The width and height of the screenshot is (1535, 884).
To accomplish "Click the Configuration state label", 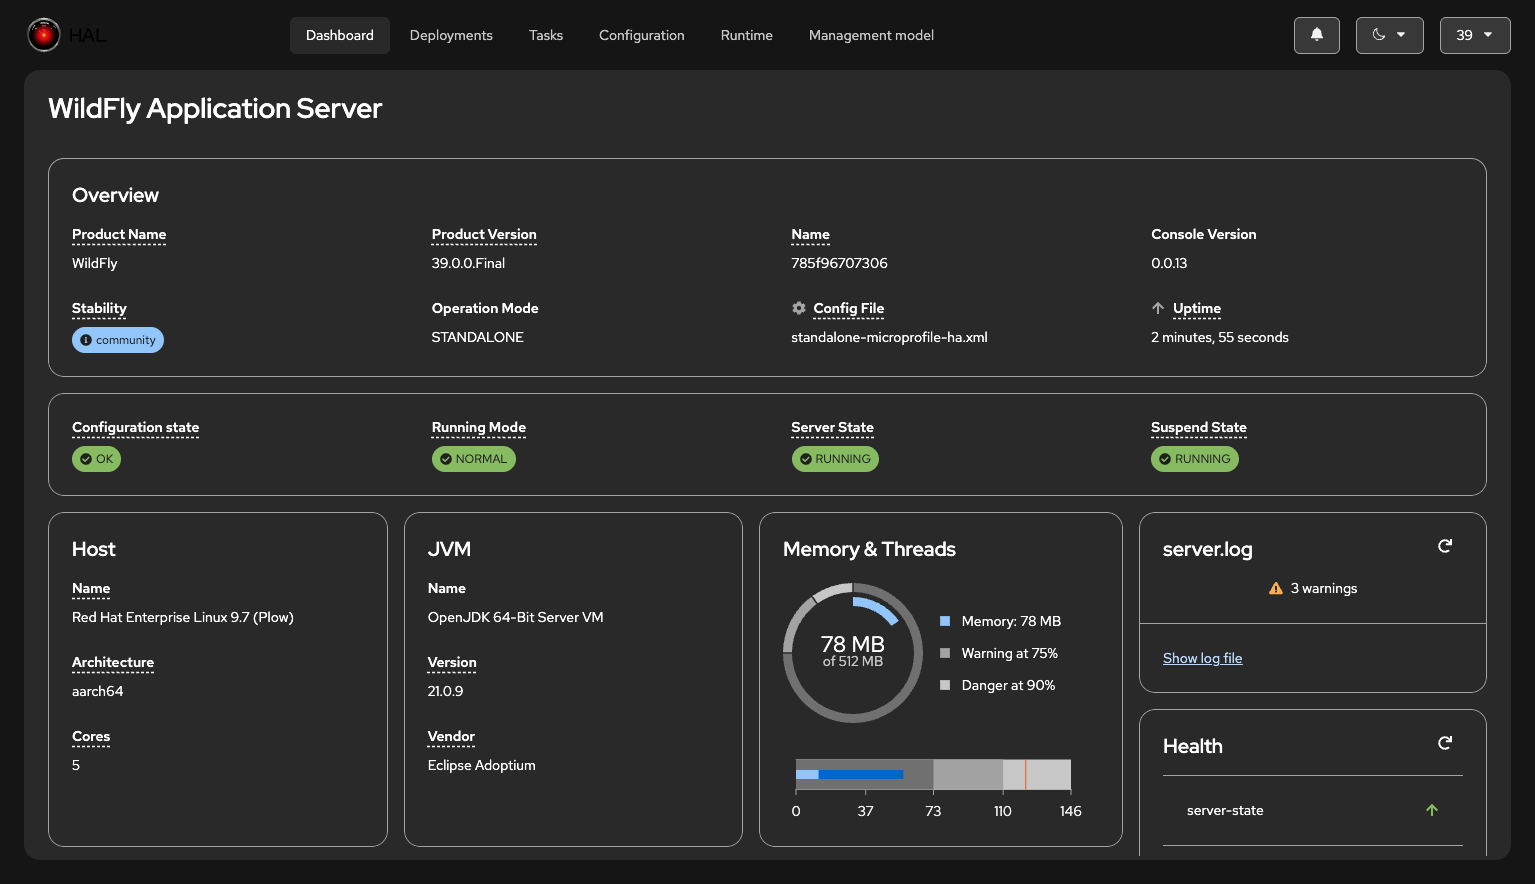I will pyautogui.click(x=136, y=427).
